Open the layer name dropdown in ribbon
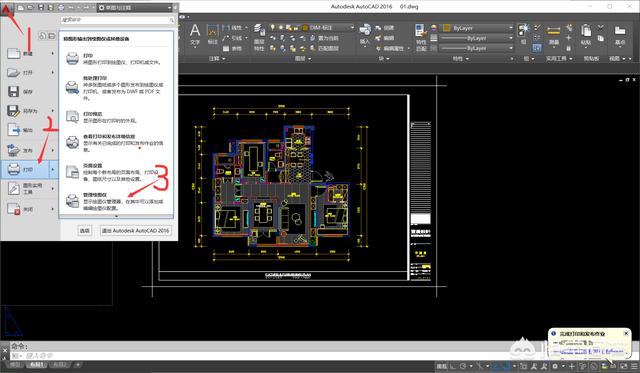The width and height of the screenshot is (640, 373). 328,27
